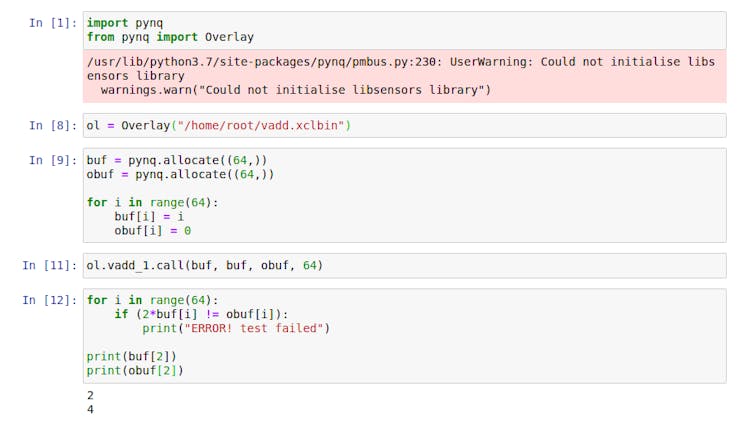Click the line "obuf[i] = 0"
The height and width of the screenshot is (425, 740).
[152, 231]
